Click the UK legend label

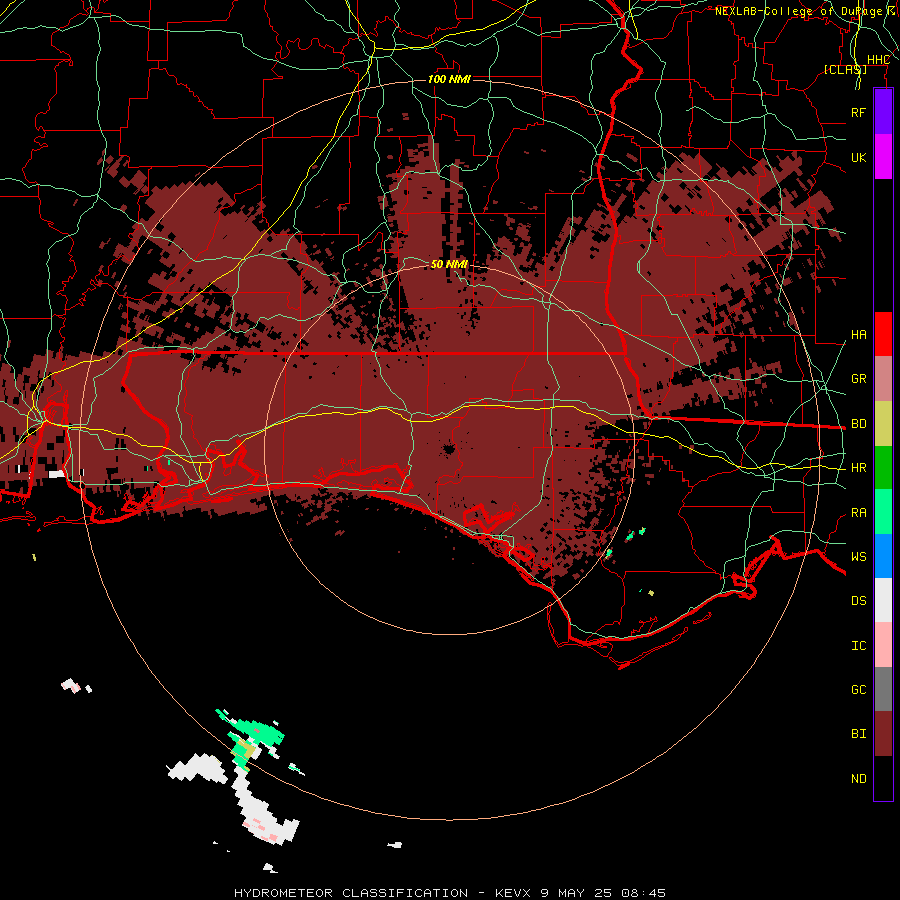coord(858,157)
